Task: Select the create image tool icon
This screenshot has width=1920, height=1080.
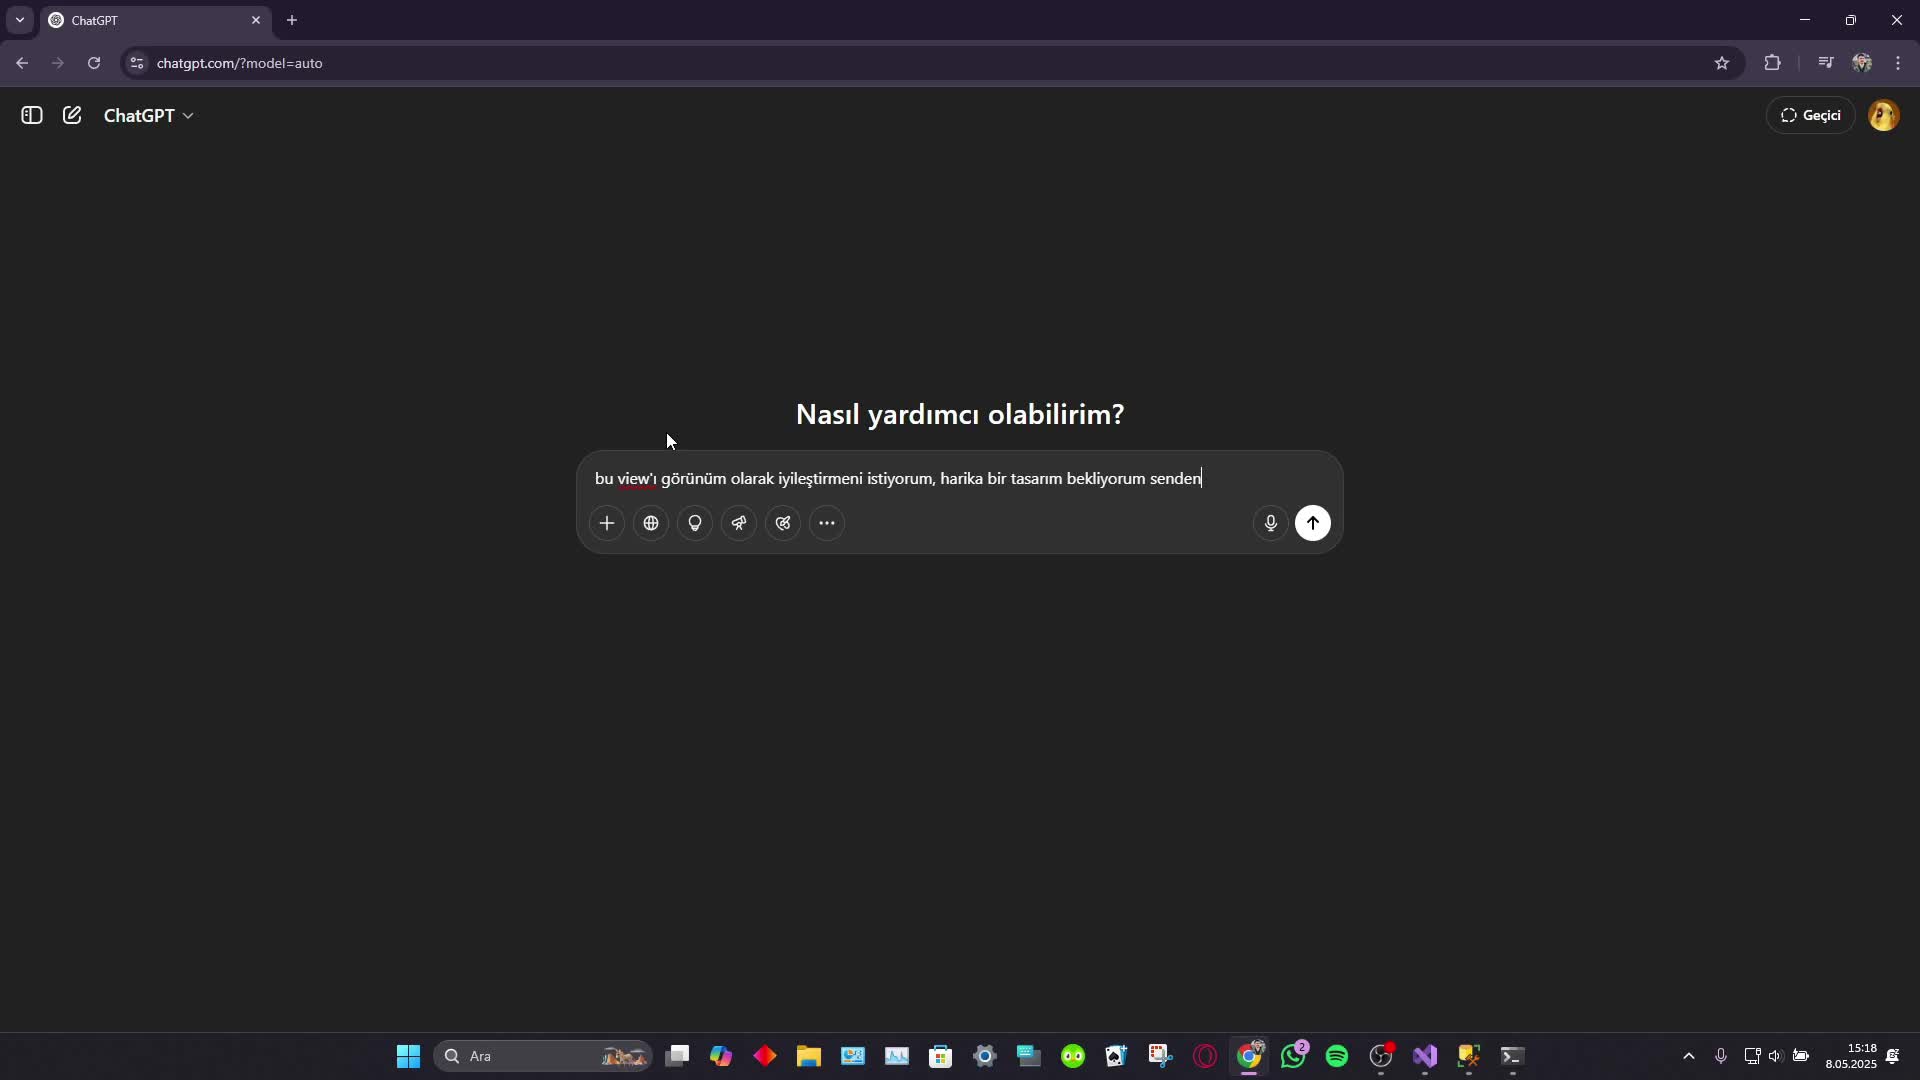Action: point(783,523)
